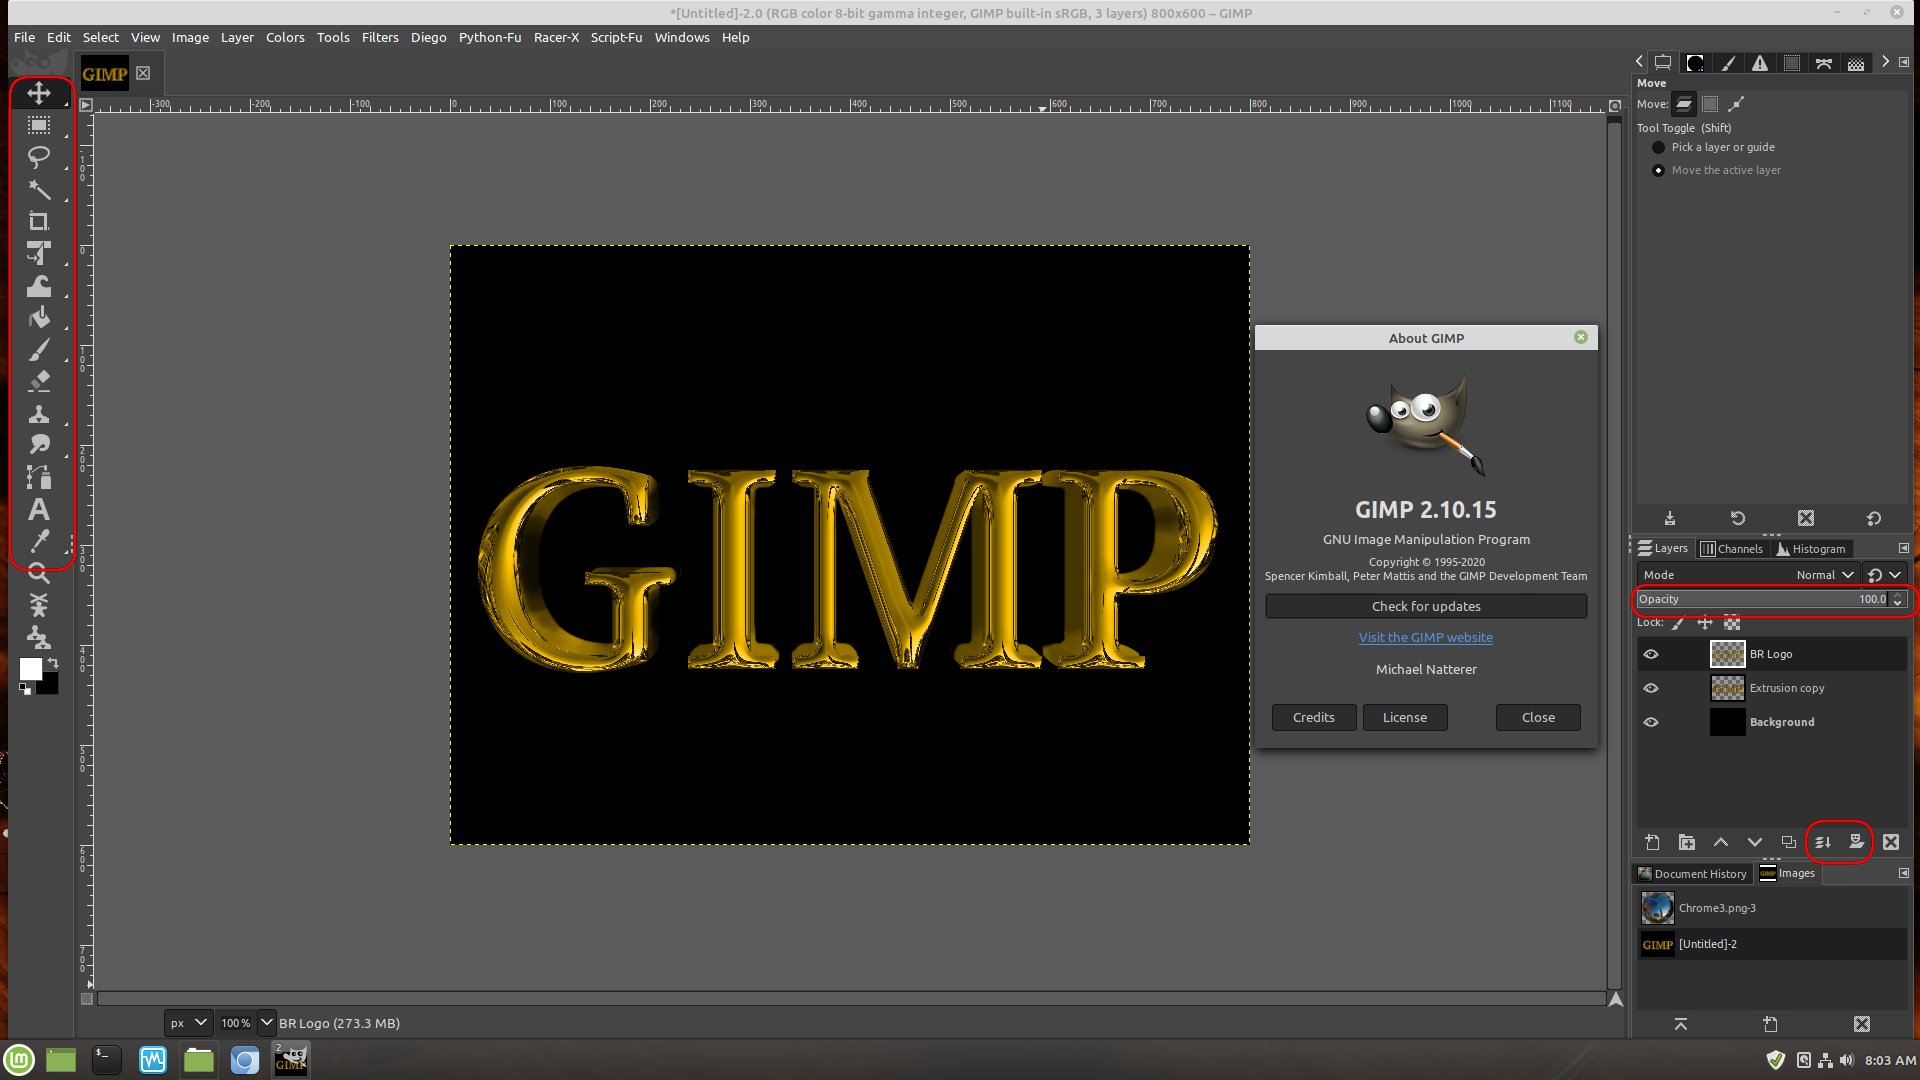The image size is (1920, 1080).
Task: Raise the active layer one step
Action: (x=1721, y=842)
